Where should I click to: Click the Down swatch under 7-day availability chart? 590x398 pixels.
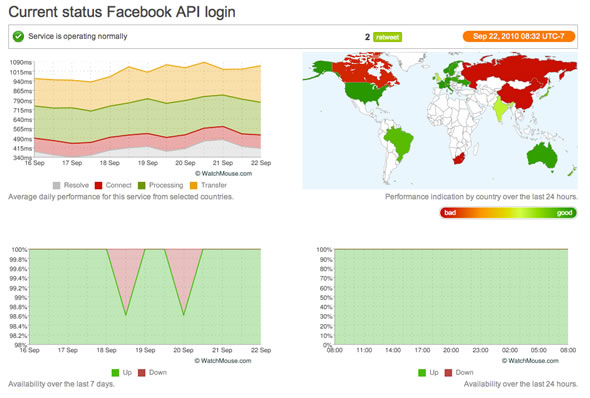pos(141,373)
